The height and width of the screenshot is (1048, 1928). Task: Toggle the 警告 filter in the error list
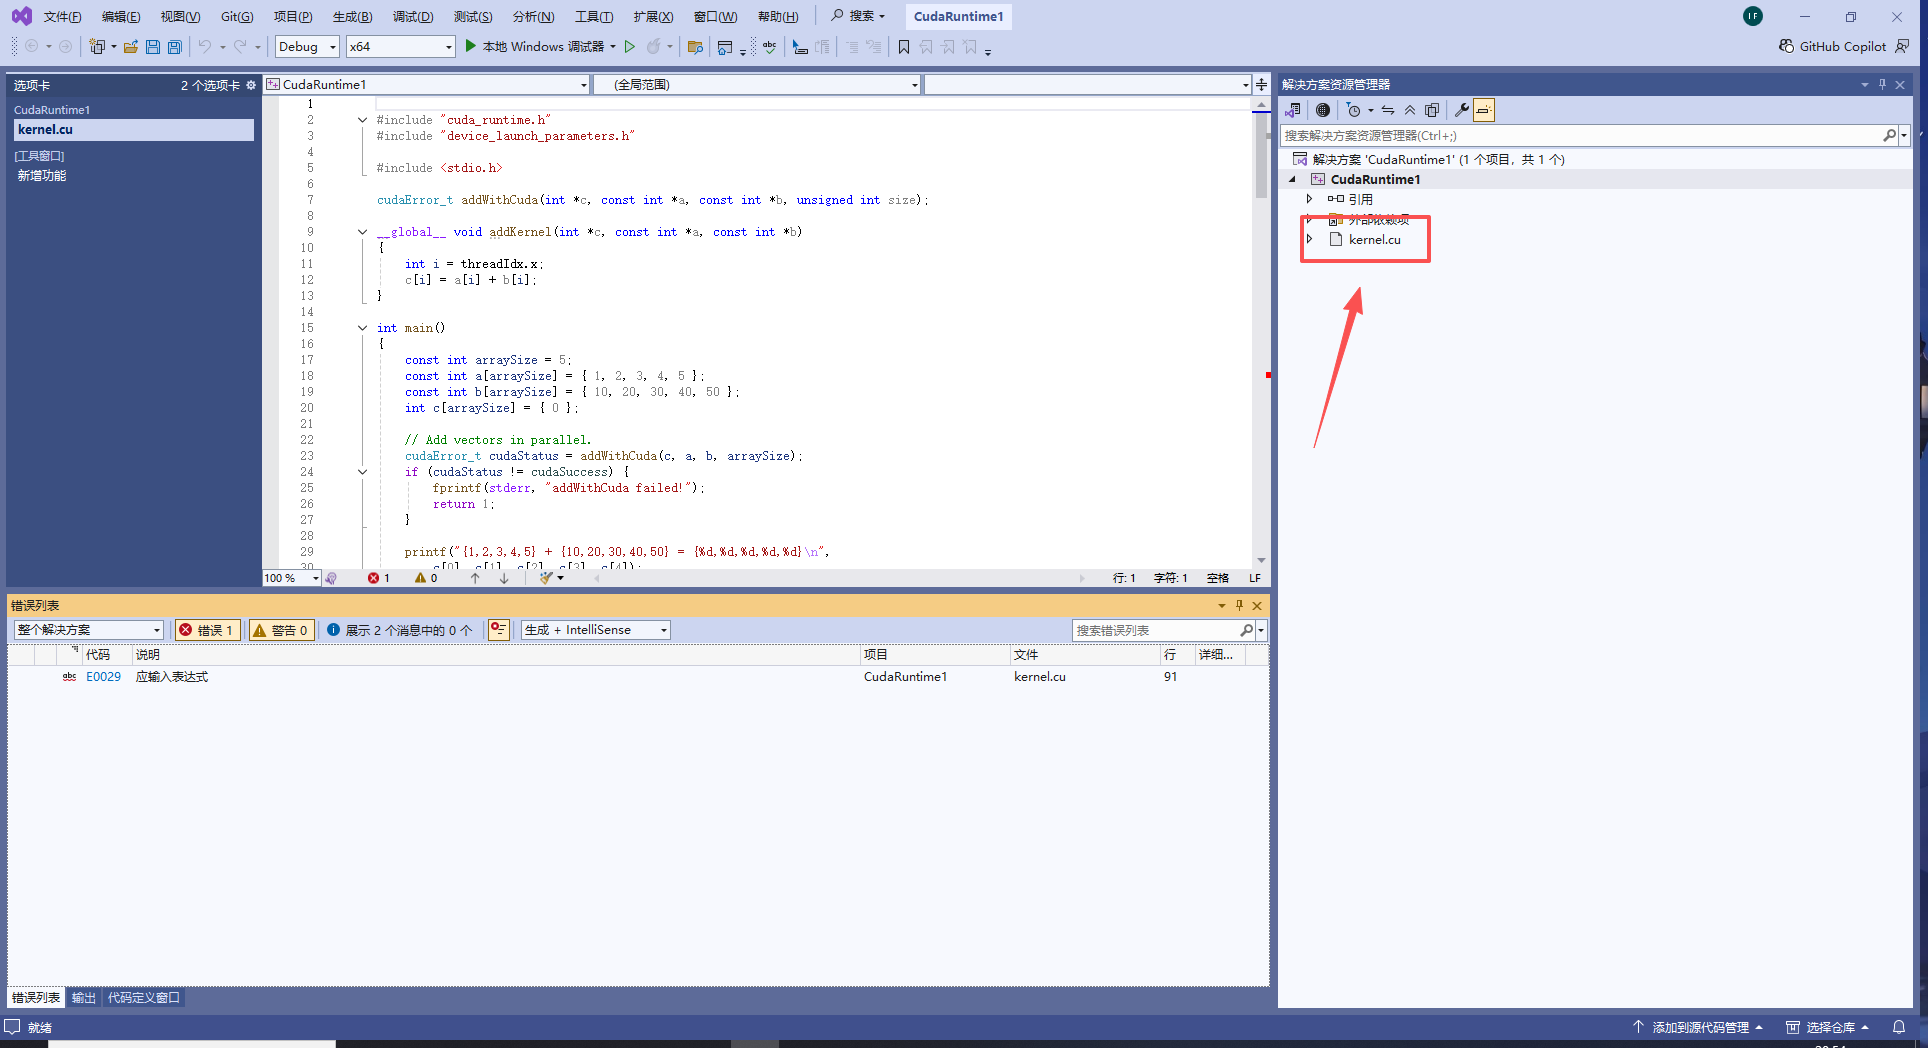click(281, 630)
